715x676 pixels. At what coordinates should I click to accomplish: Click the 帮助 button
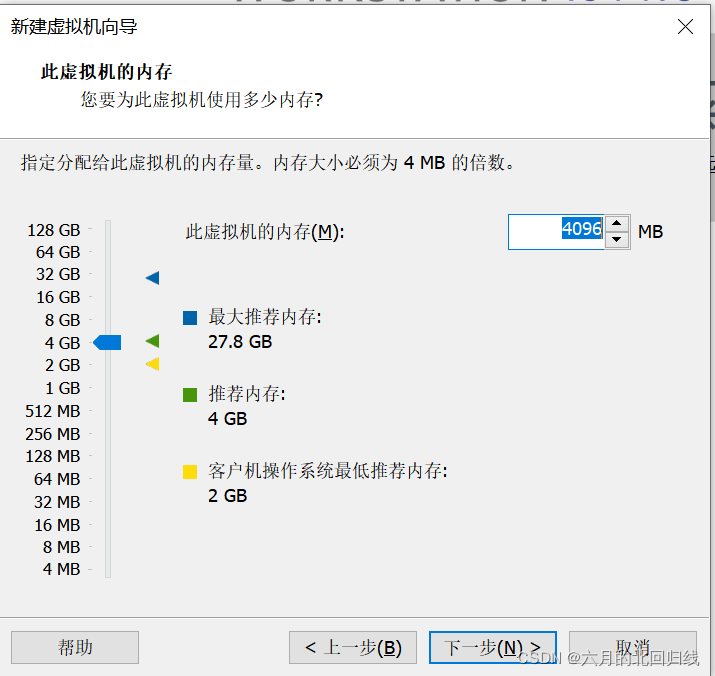pos(75,647)
